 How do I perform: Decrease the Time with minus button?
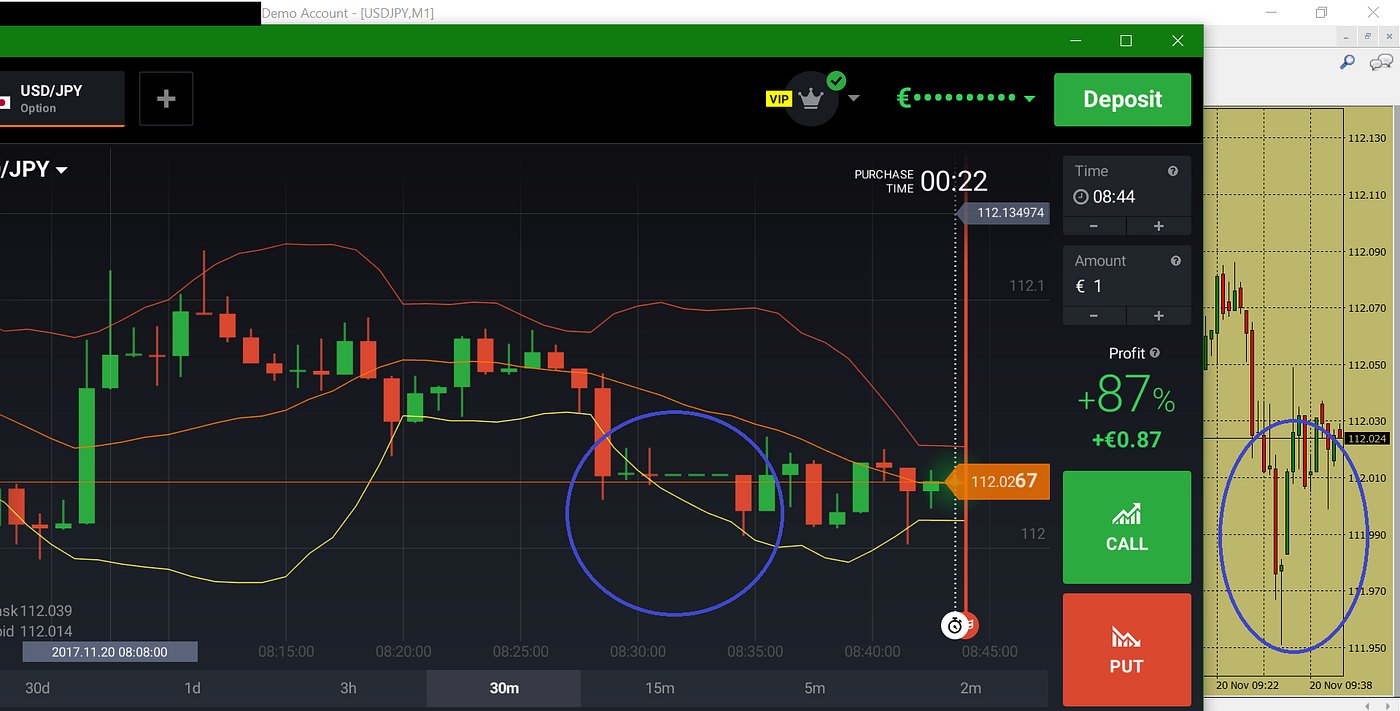(1094, 226)
